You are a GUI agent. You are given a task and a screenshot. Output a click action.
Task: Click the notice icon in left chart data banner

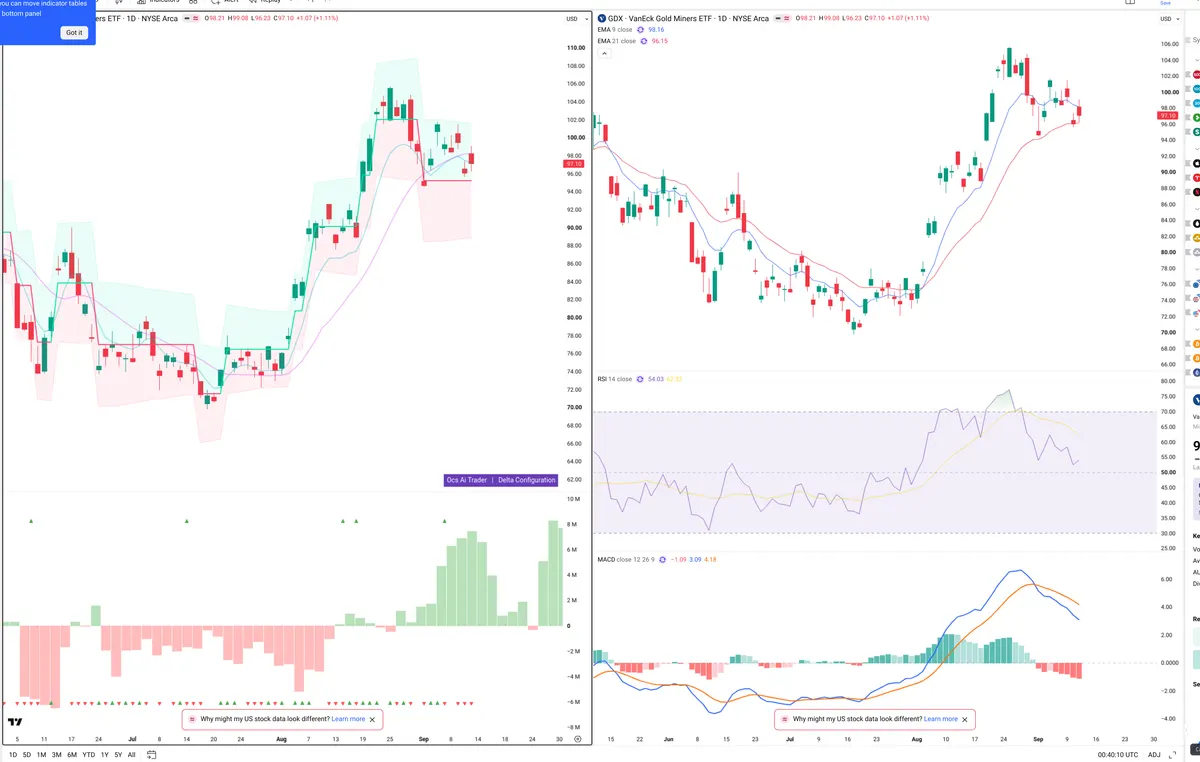(192, 719)
